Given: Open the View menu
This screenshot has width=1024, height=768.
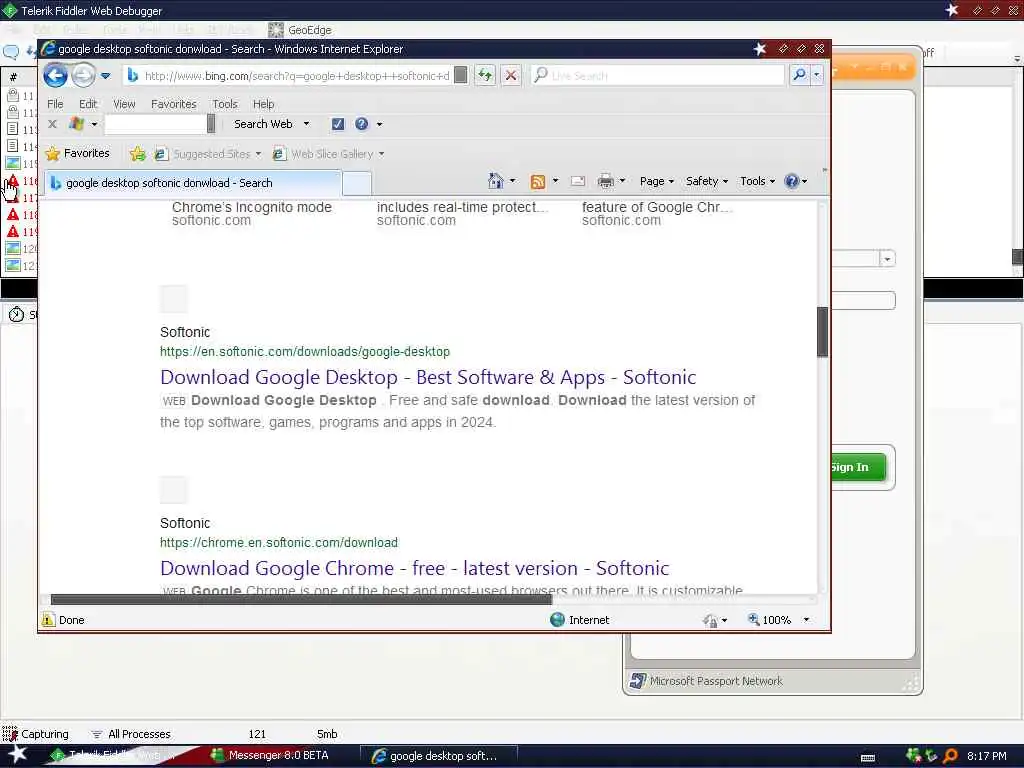Looking at the screenshot, I should click(123, 104).
